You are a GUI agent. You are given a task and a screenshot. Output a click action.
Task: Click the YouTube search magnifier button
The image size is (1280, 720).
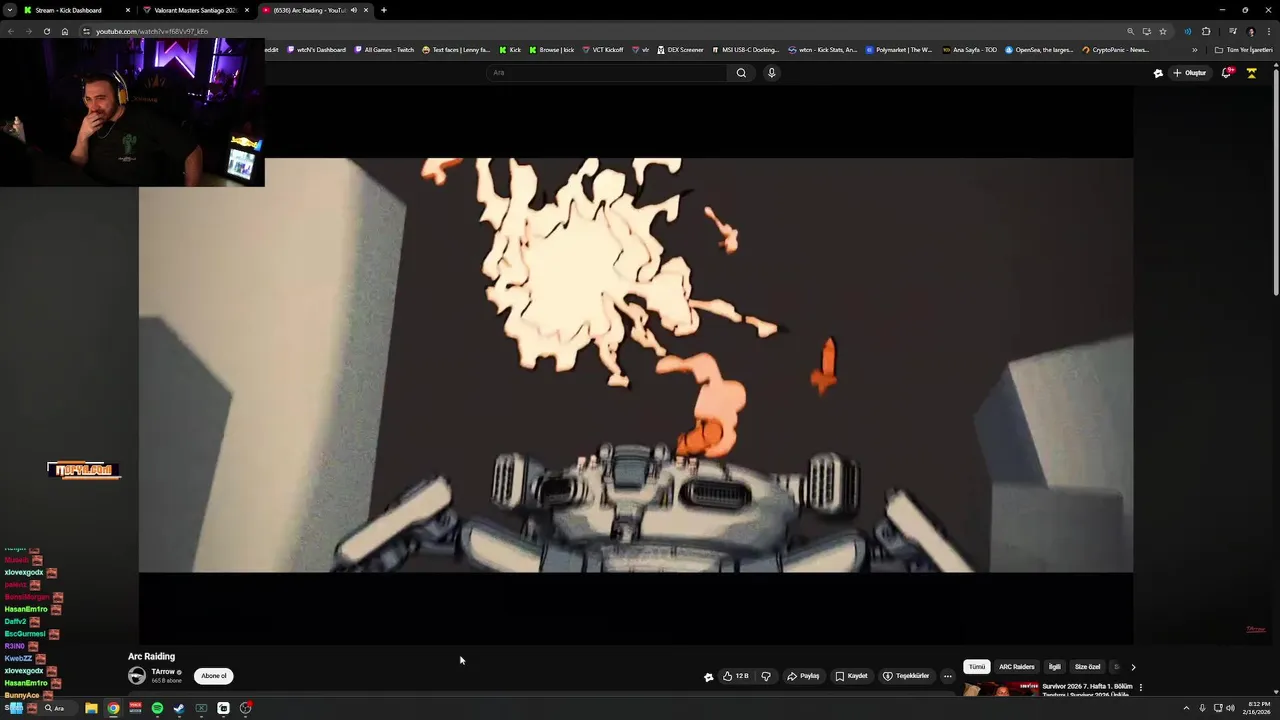(741, 73)
